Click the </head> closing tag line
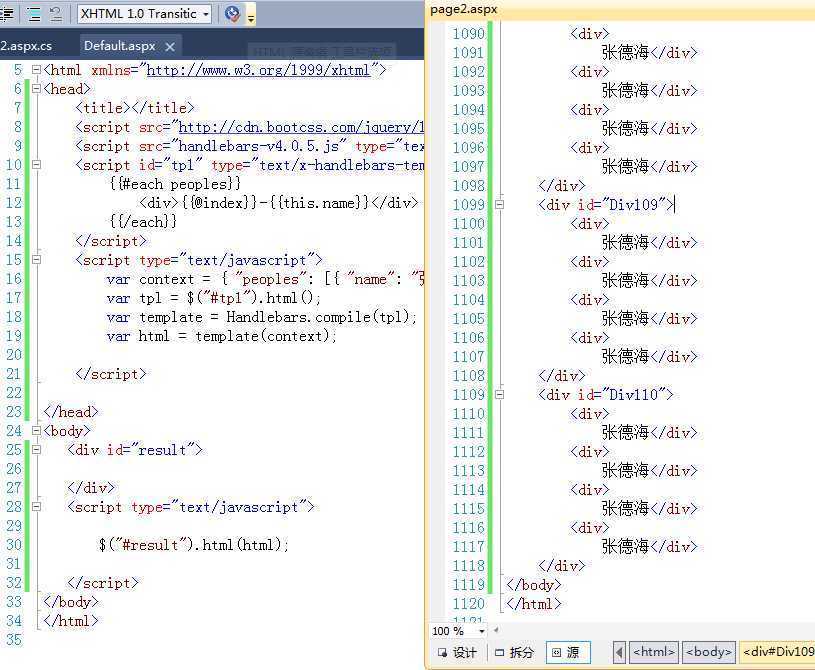Screen dimensions: 815x670 coord(71,412)
